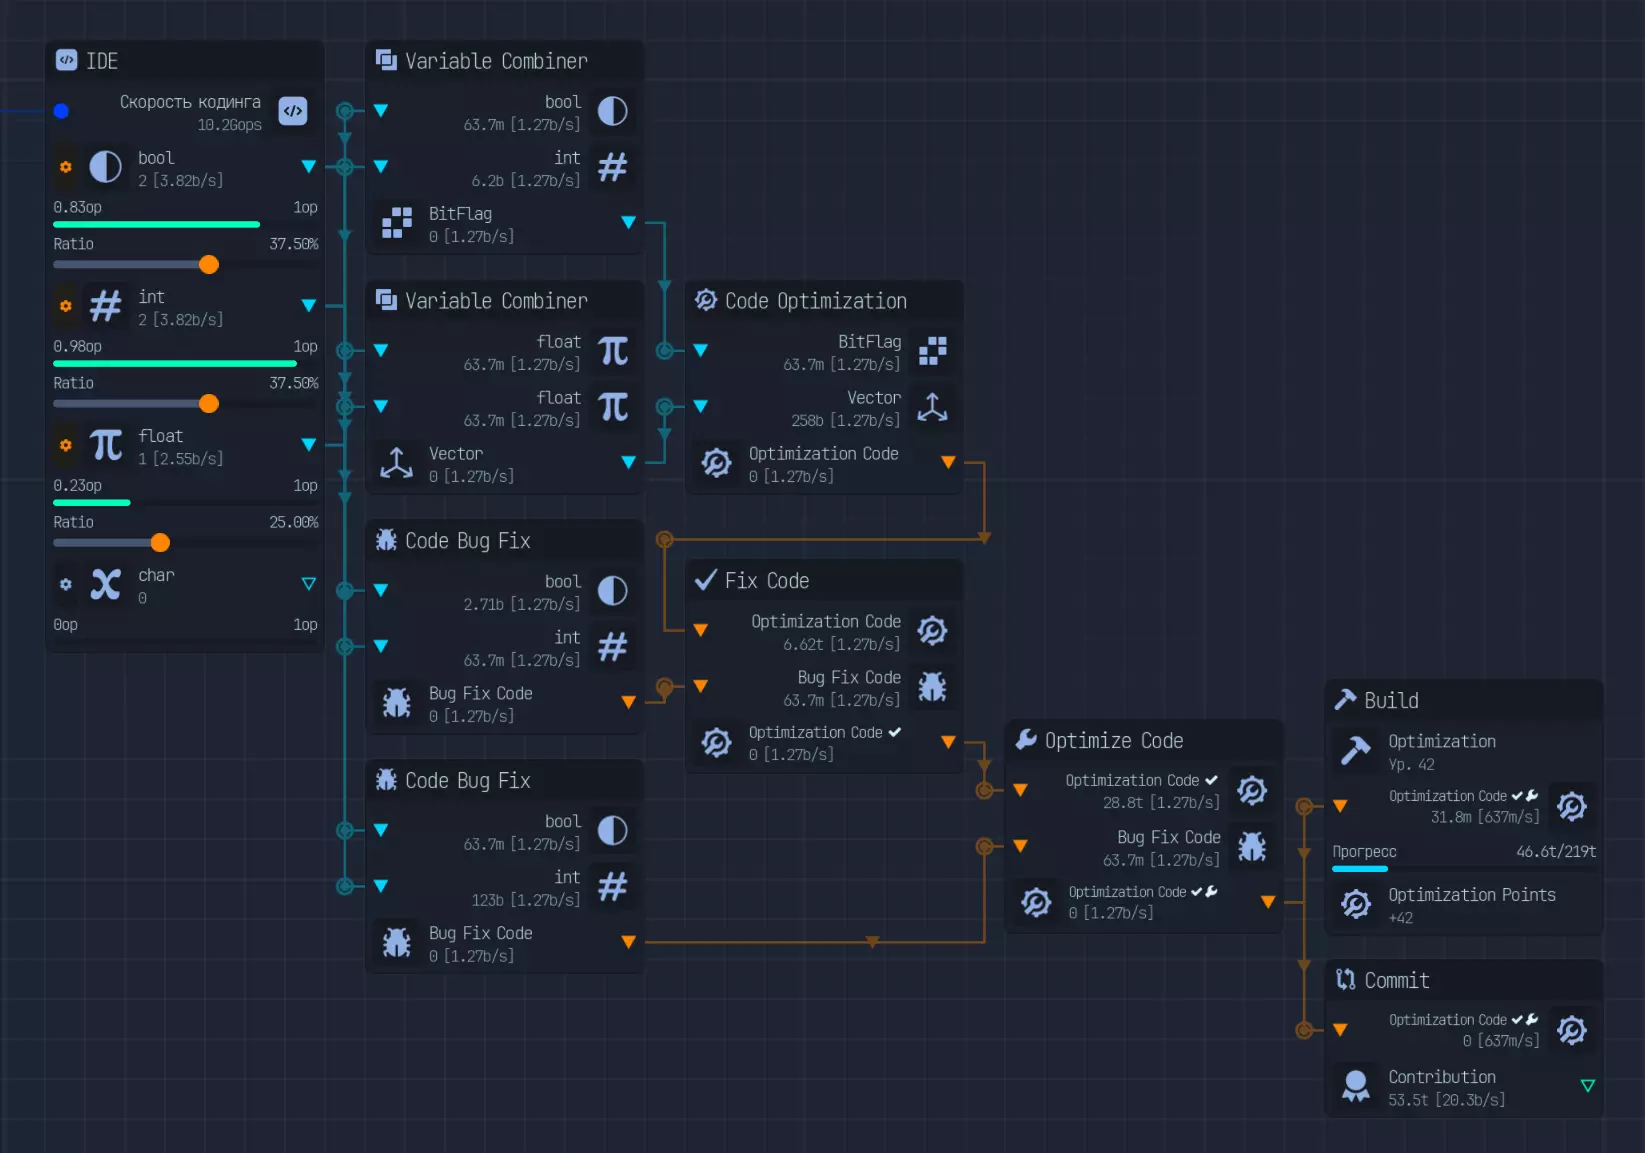Click the Fix Code checkmark header icon
Image resolution: width=1645 pixels, height=1153 pixels.
click(x=706, y=580)
